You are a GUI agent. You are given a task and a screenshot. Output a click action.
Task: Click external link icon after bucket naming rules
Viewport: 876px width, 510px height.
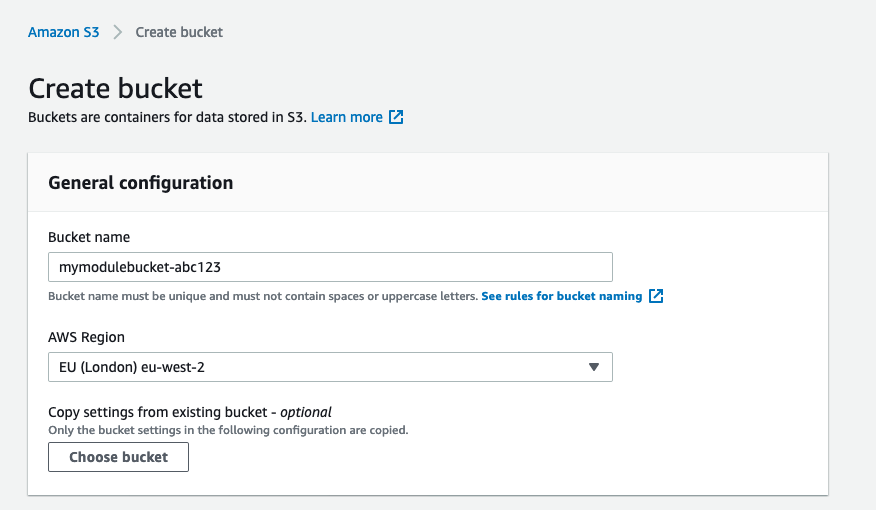click(656, 296)
